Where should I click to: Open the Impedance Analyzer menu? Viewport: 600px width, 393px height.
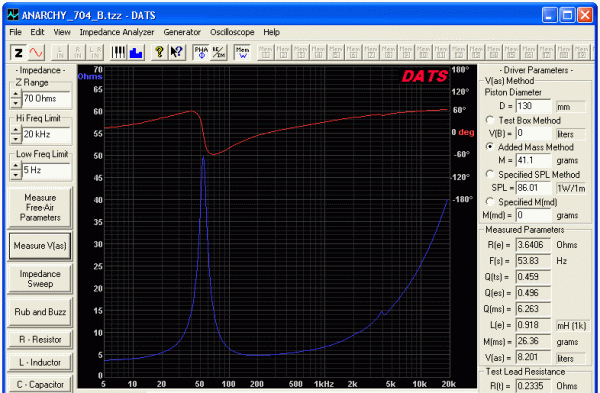coord(117,32)
